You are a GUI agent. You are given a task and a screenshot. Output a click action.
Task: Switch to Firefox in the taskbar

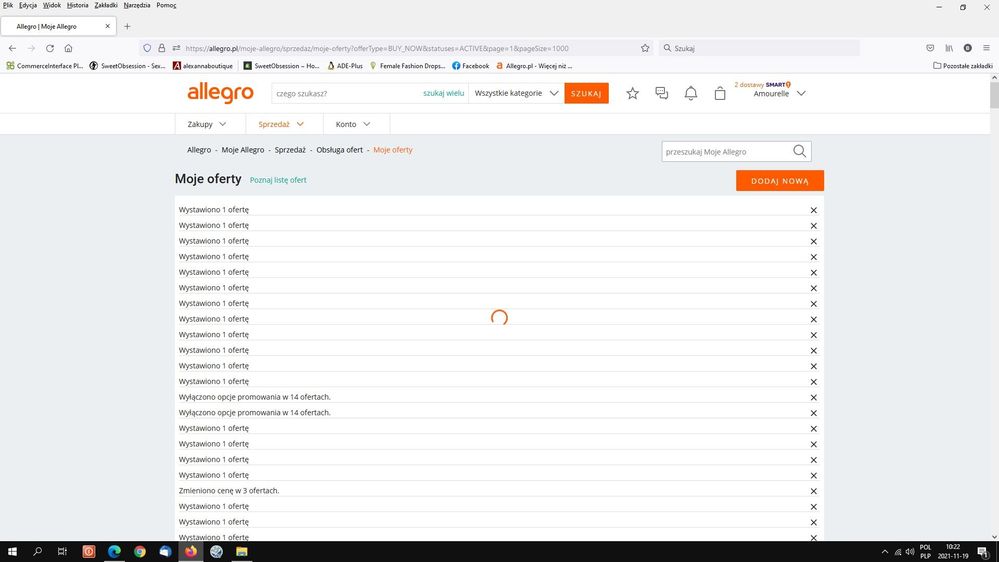point(190,552)
